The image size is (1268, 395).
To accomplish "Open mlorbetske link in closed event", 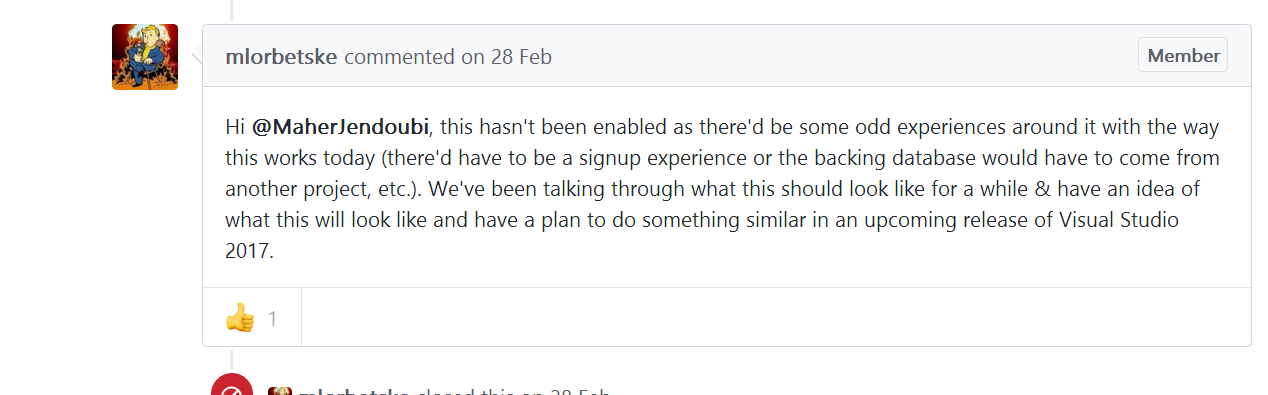I will pos(355,391).
